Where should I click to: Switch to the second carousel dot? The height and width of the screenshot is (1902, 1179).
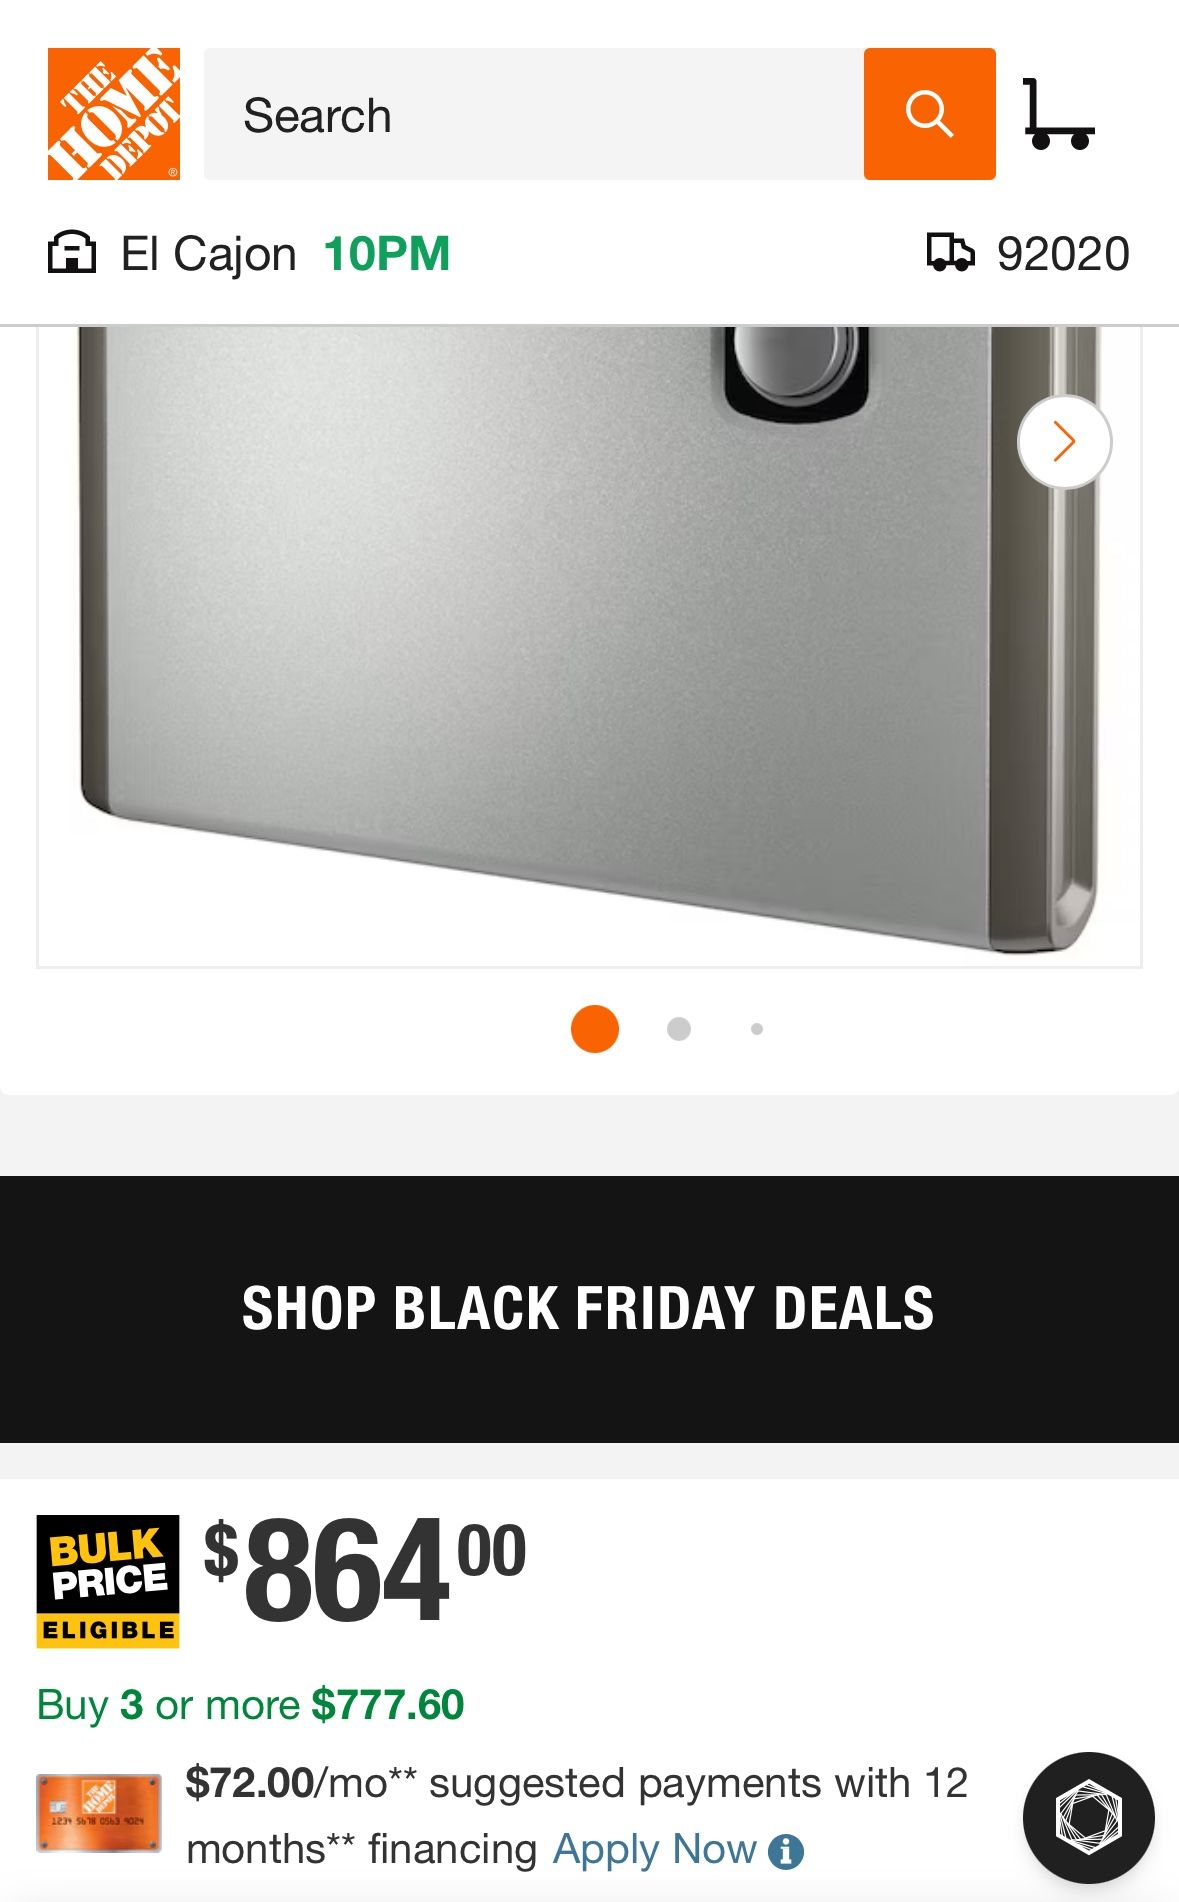click(x=679, y=1029)
